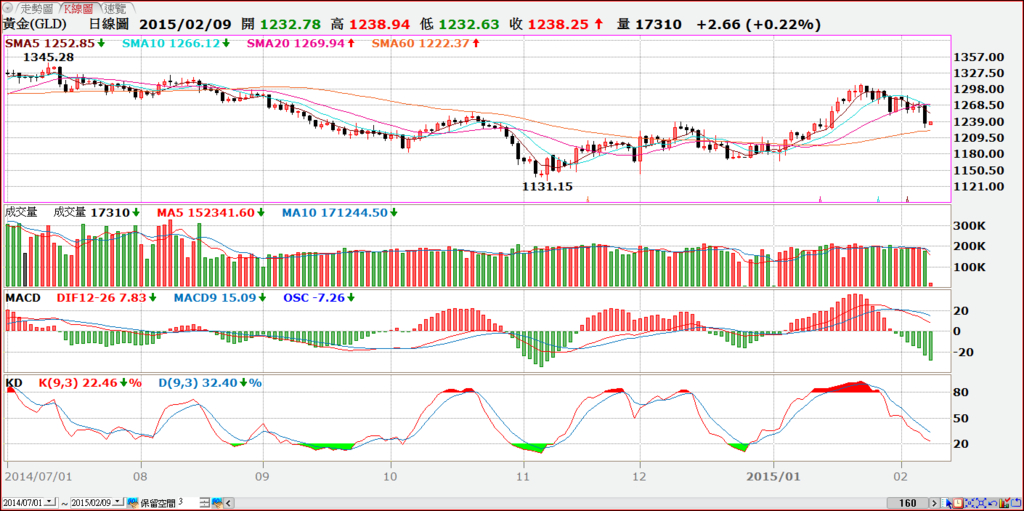
Task: Open the indicator bar chart settings icon
Action: 1005,503
